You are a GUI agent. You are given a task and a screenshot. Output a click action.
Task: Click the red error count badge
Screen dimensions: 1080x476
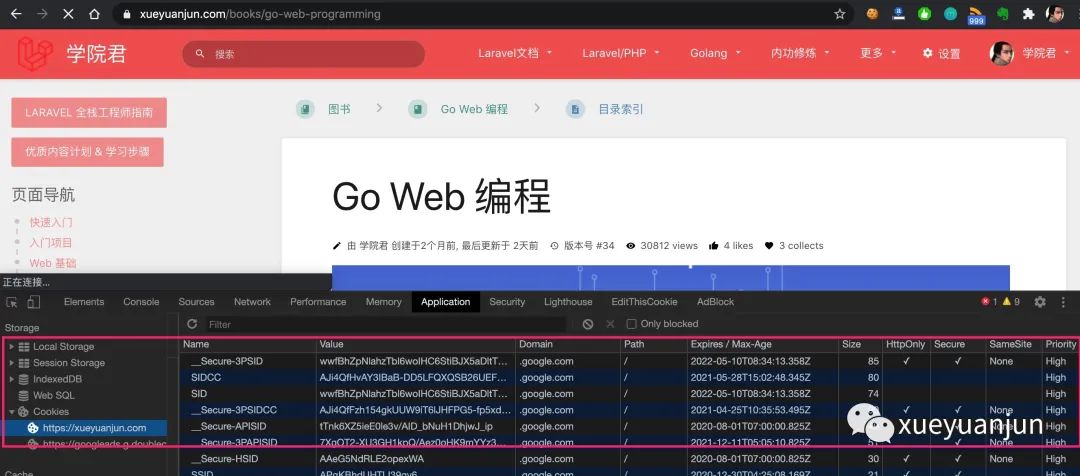(x=989, y=302)
